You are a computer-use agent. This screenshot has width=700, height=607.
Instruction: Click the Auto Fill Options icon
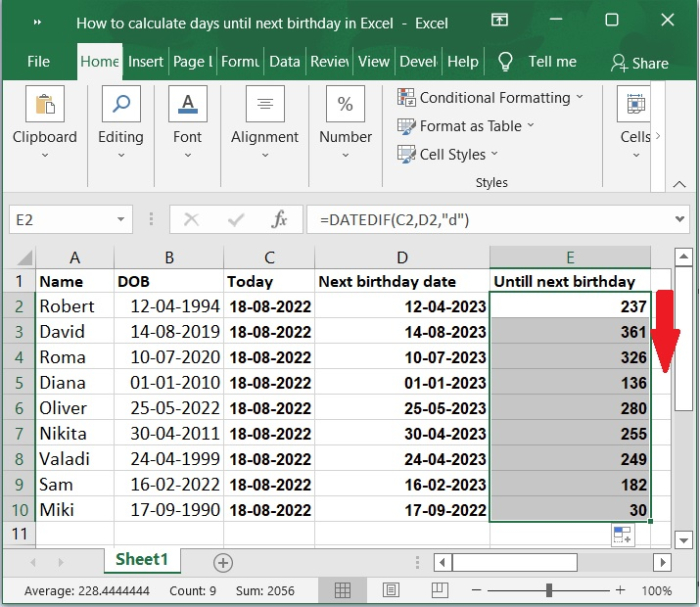622,537
